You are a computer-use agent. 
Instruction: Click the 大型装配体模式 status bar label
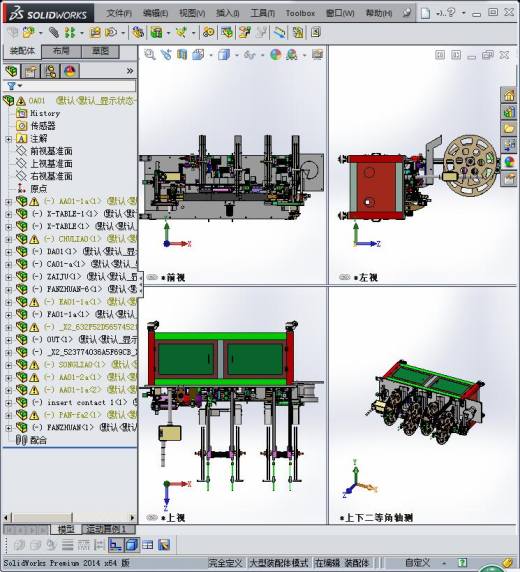[x=279, y=563]
